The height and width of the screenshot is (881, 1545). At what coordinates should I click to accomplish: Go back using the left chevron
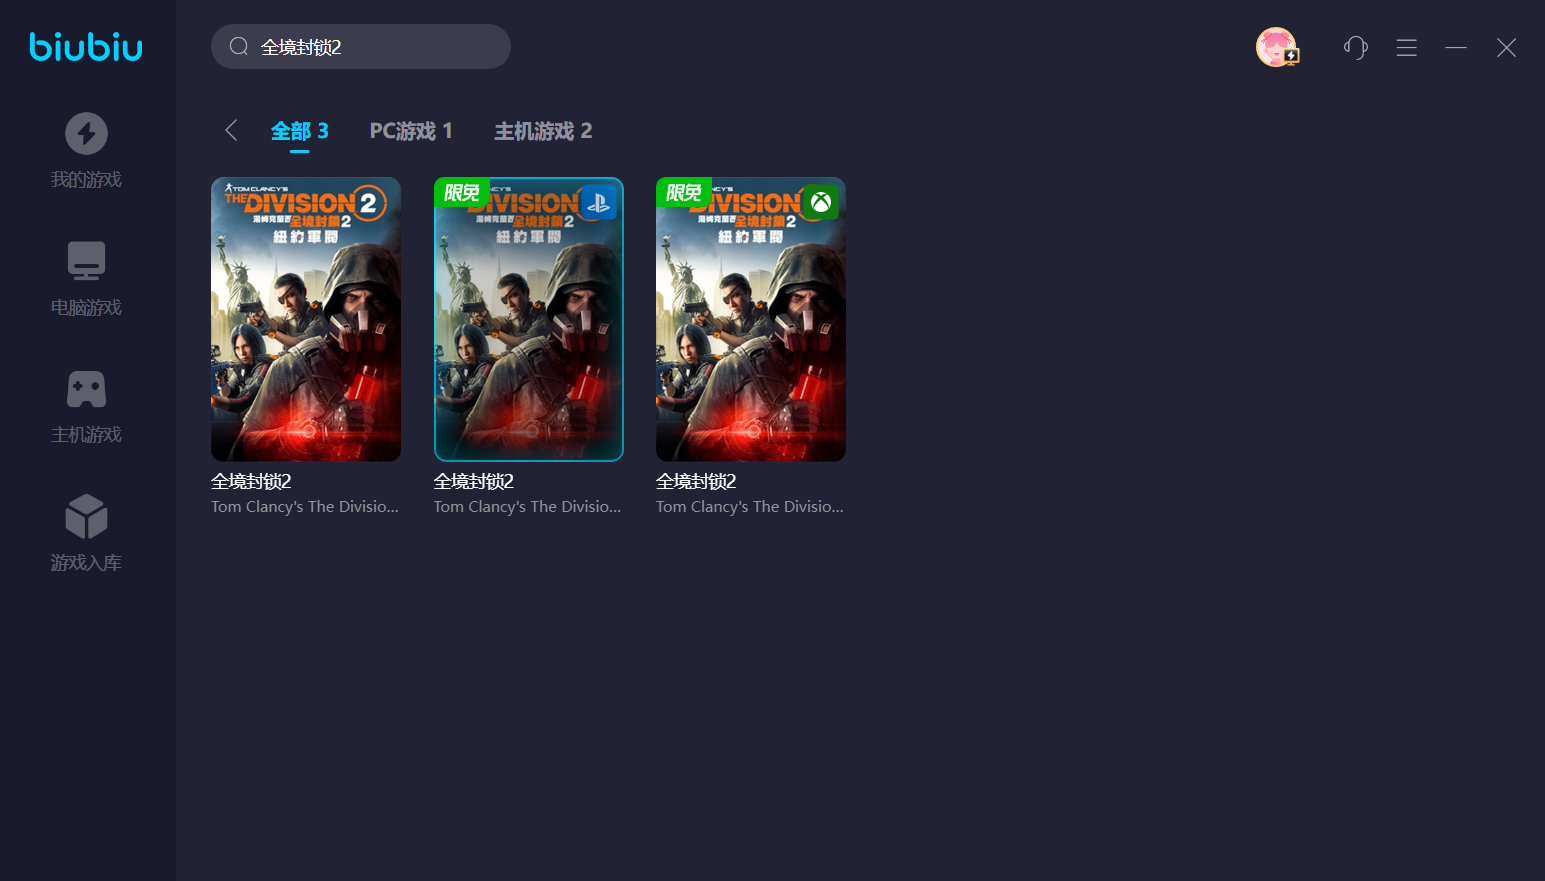coord(231,130)
